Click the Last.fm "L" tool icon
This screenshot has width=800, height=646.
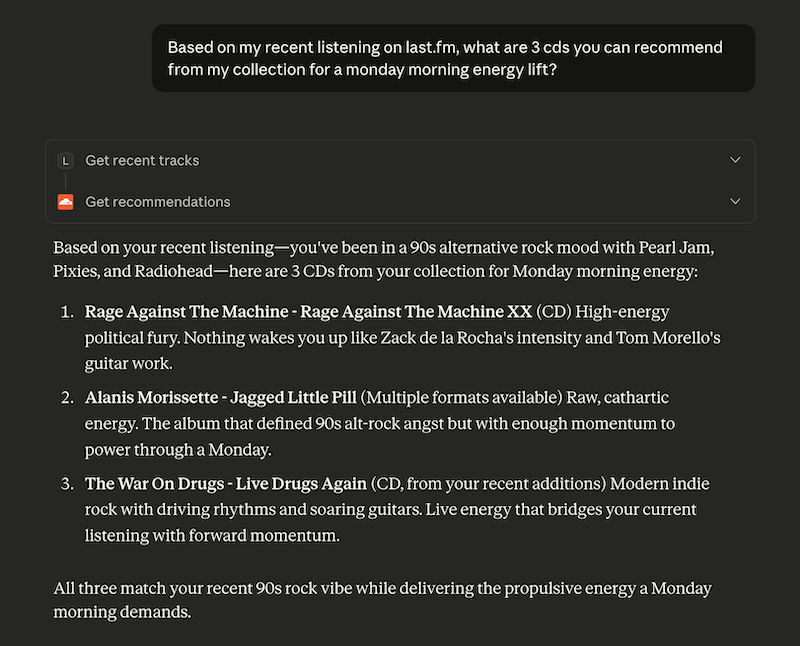click(x=66, y=160)
